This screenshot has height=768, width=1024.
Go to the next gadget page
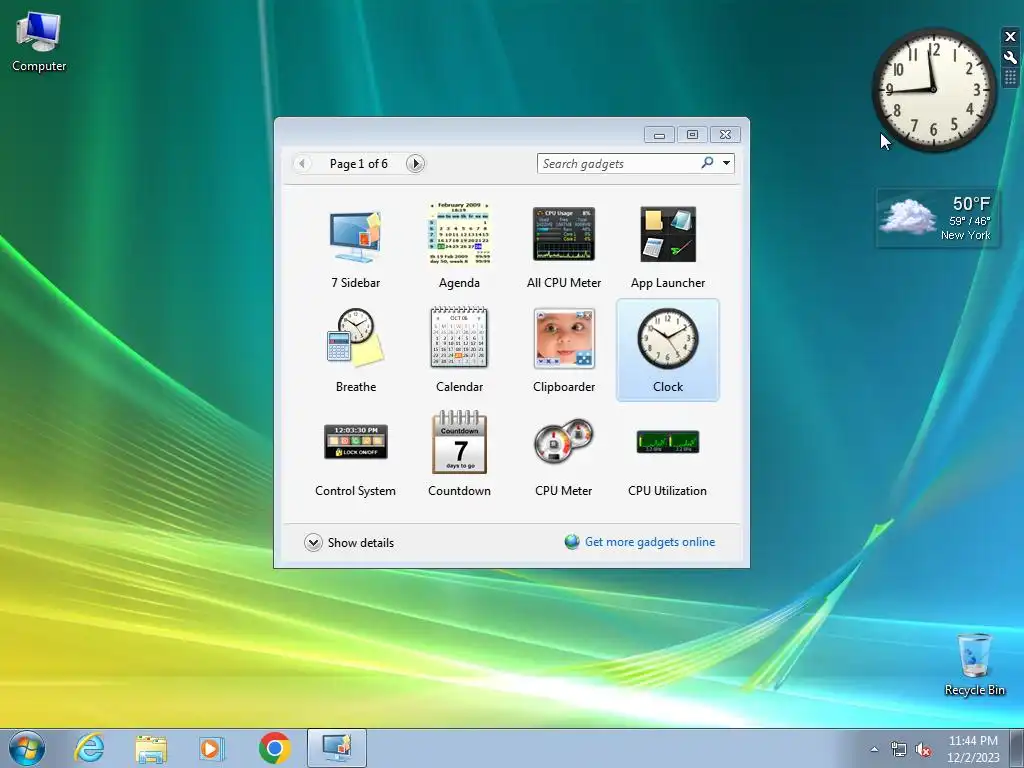coord(415,163)
